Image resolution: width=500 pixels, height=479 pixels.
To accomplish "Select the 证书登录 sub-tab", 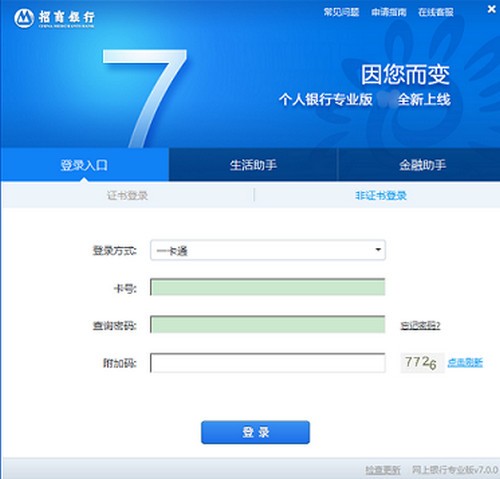I will click(x=127, y=195).
